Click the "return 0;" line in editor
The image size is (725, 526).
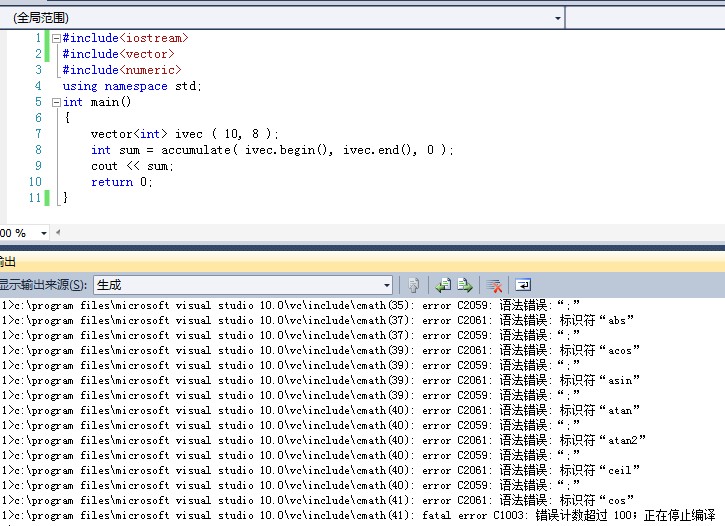pos(122,182)
